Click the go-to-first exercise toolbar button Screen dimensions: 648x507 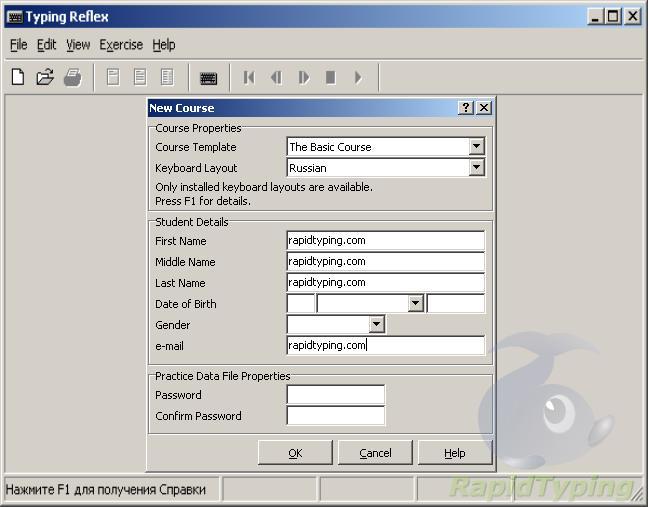[249, 77]
